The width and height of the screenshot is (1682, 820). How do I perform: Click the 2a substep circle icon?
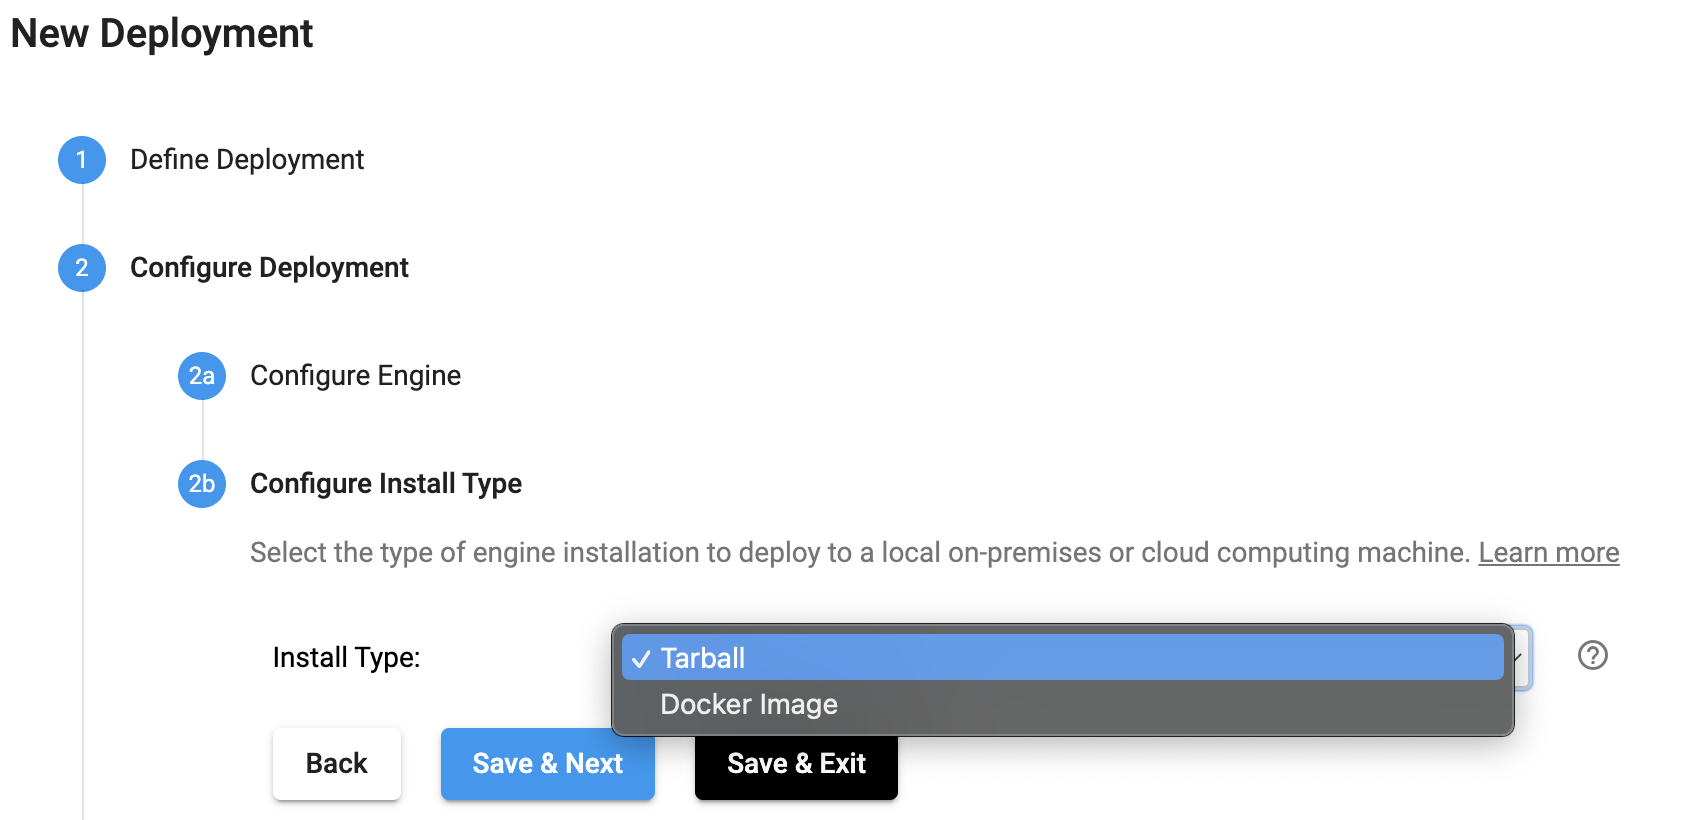202,376
